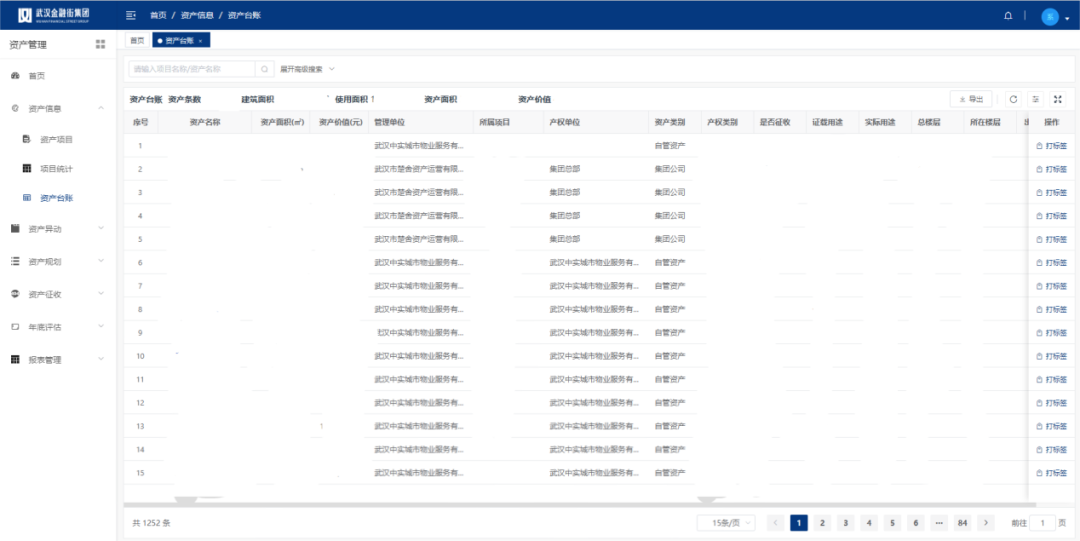Open 项目统计 sidebar item

(58, 168)
